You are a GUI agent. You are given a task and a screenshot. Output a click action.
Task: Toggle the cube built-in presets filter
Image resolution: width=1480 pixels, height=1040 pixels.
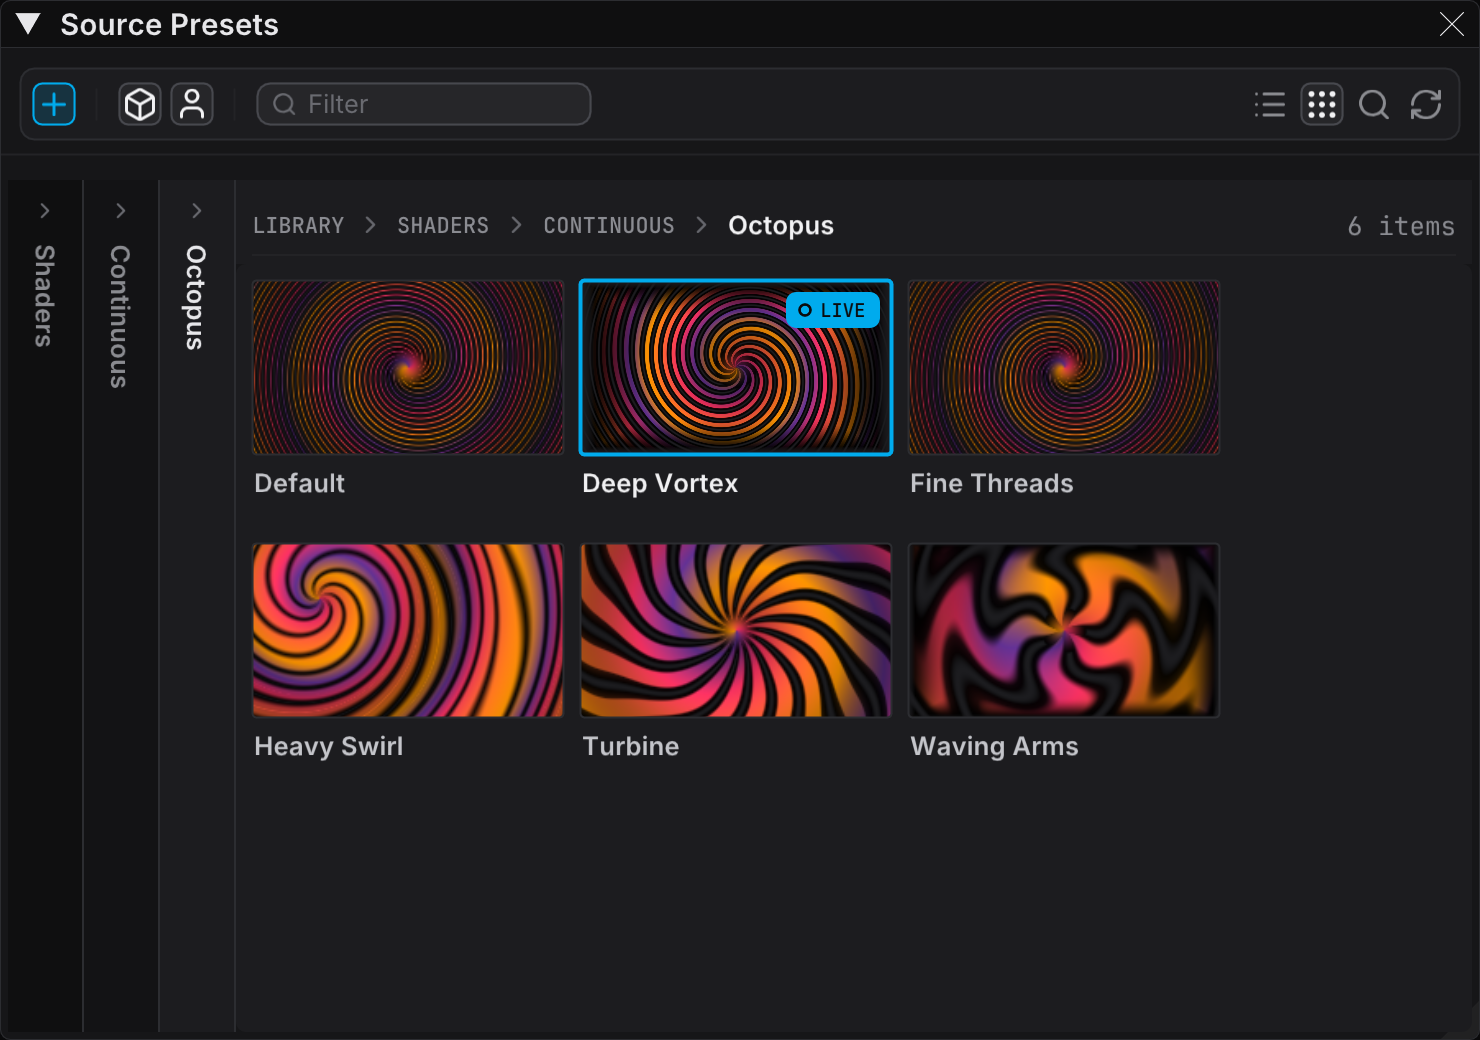coord(140,104)
